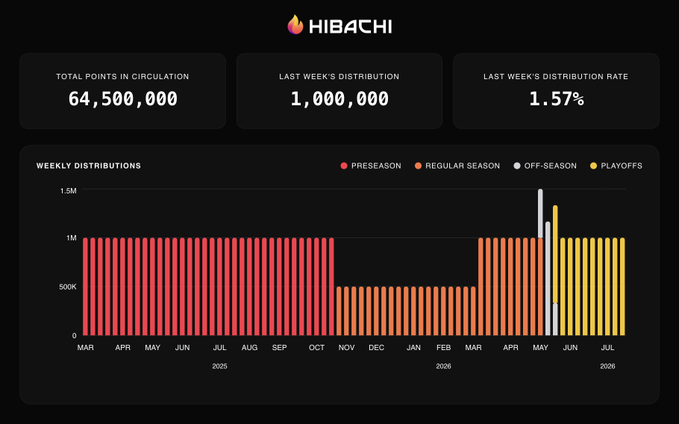Click the FEB month label
The height and width of the screenshot is (424, 679).
point(443,348)
